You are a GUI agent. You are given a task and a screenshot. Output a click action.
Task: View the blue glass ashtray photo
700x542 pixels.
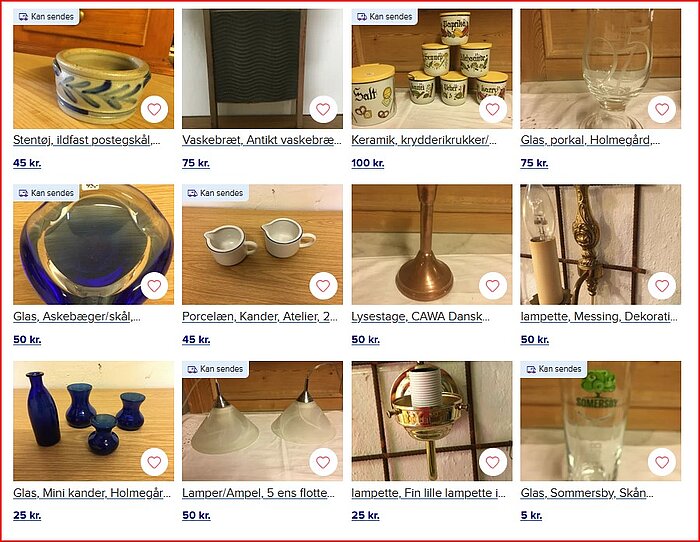click(x=93, y=244)
